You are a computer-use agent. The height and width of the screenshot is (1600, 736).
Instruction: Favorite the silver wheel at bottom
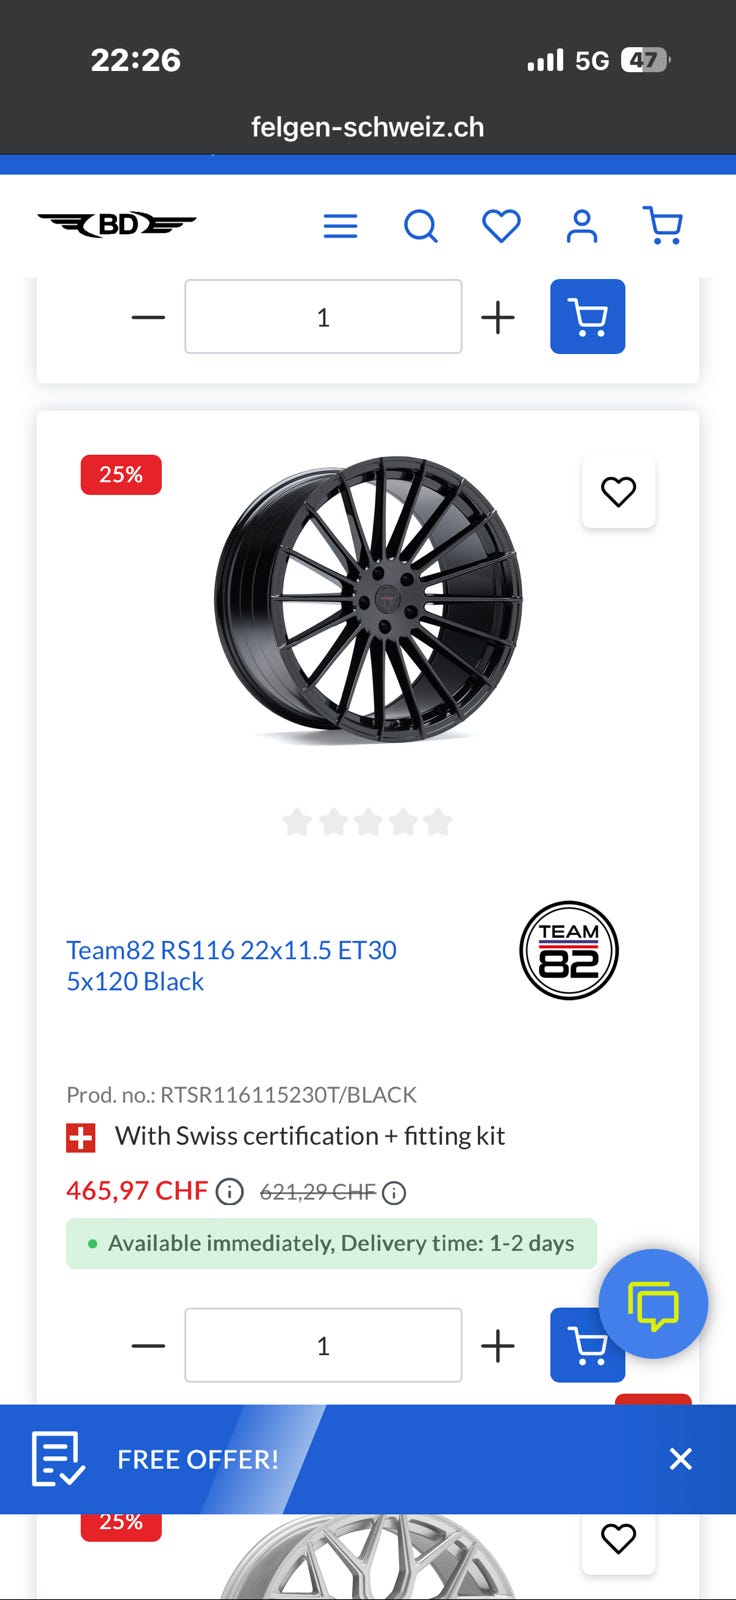[x=618, y=1538]
